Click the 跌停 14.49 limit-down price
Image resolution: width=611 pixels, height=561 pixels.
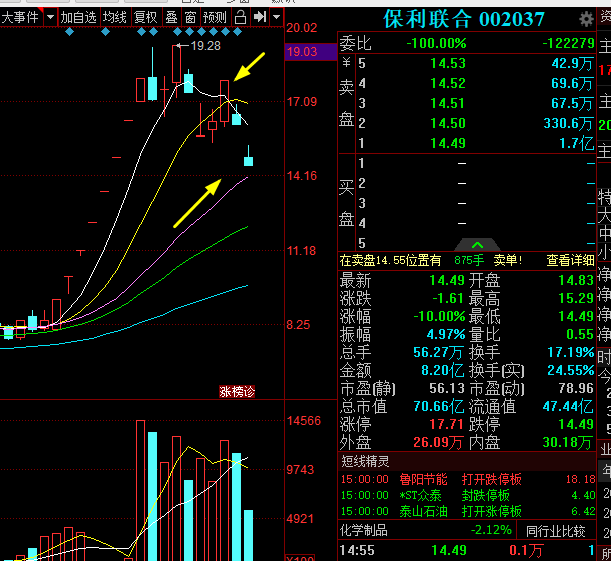tap(576, 424)
